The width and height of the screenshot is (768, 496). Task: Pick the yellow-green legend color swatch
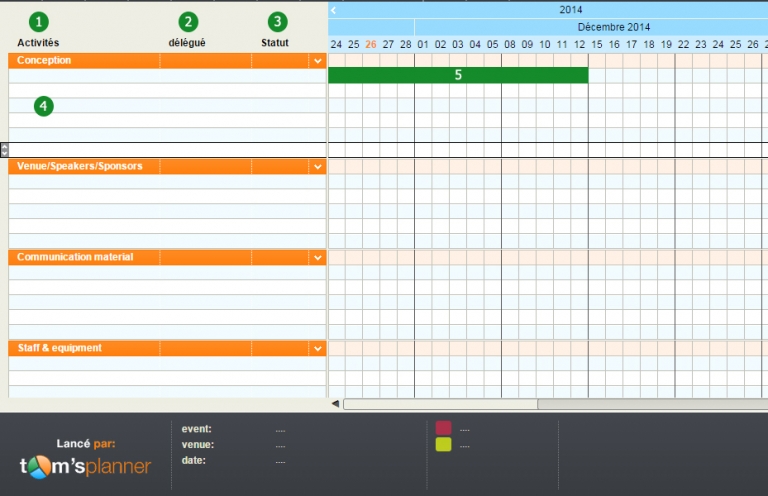(x=443, y=445)
